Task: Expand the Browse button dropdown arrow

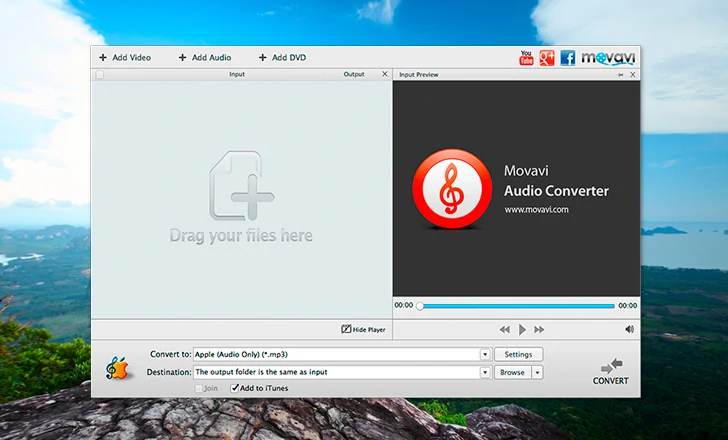Action: click(537, 372)
